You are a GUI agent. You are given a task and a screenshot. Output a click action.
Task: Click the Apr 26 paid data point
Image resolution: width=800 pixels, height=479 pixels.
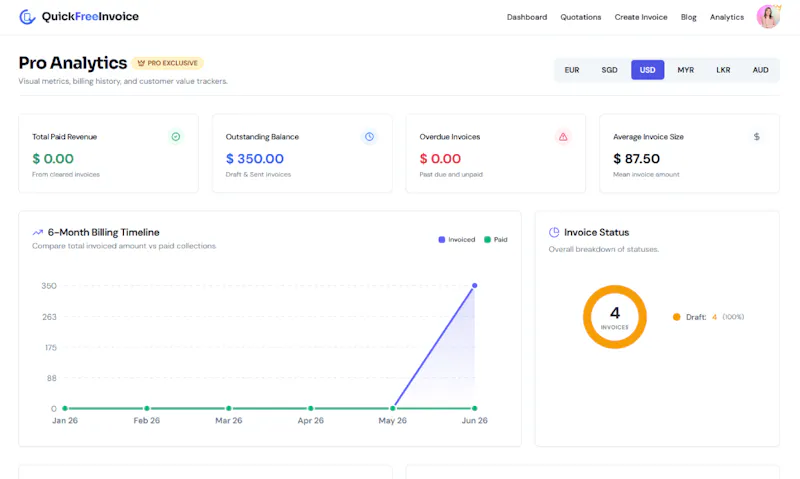tap(311, 408)
